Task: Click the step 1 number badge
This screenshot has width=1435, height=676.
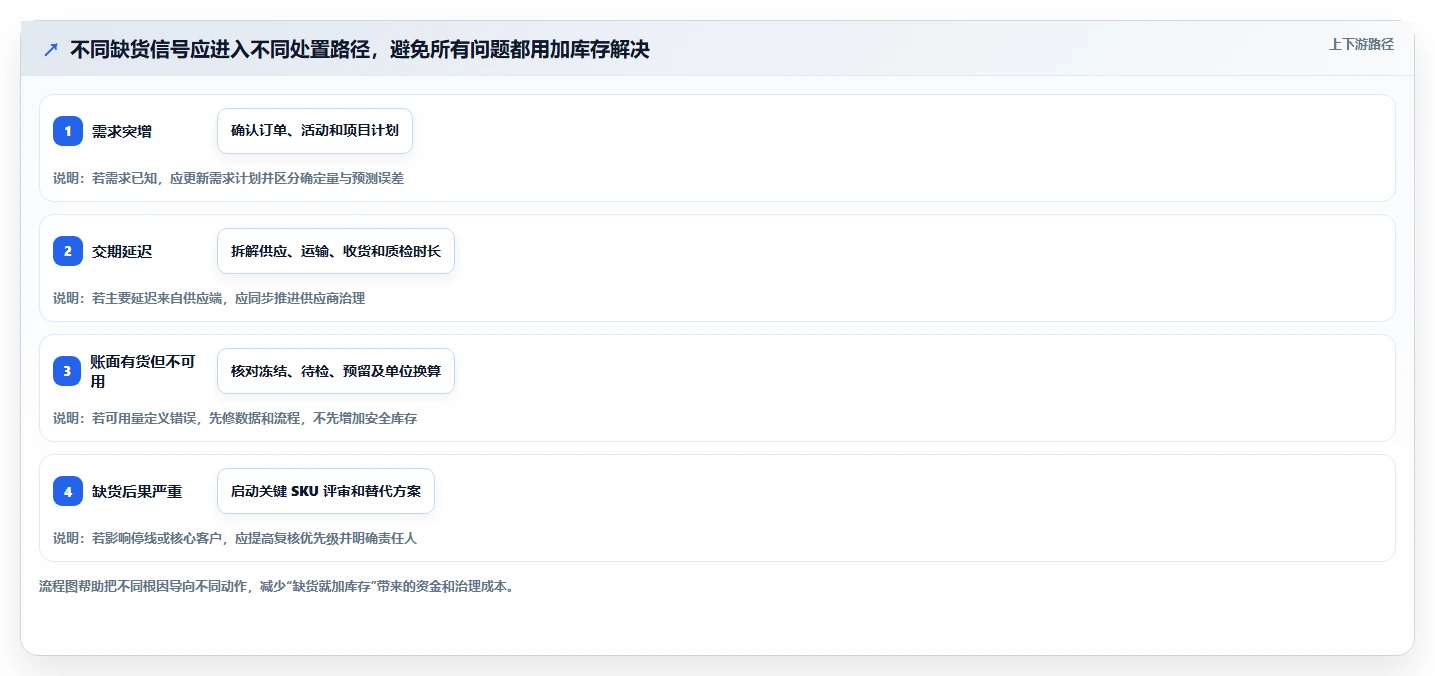Action: pos(68,131)
